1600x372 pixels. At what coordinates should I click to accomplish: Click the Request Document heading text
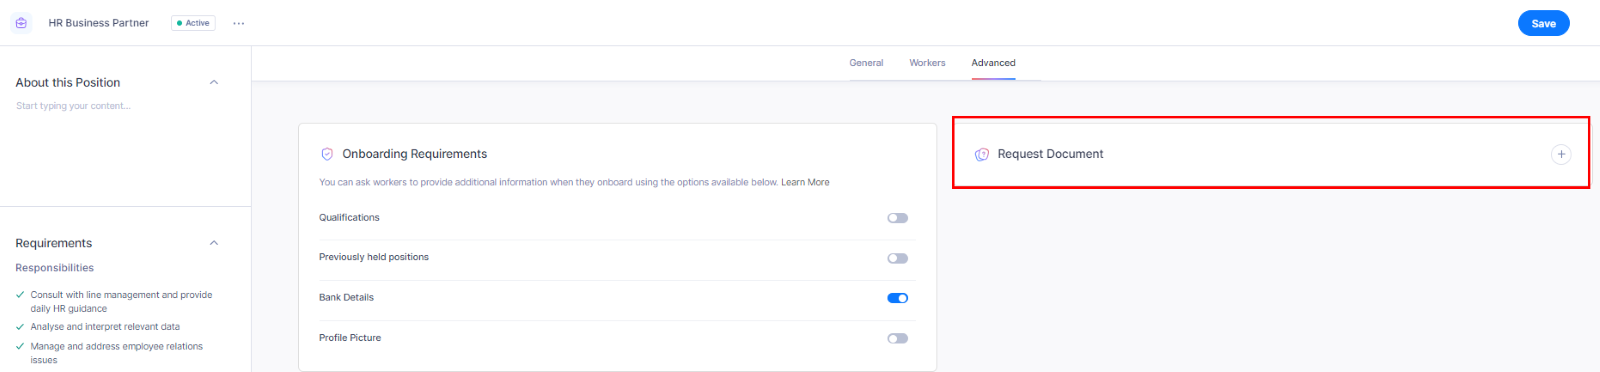[x=1050, y=154]
